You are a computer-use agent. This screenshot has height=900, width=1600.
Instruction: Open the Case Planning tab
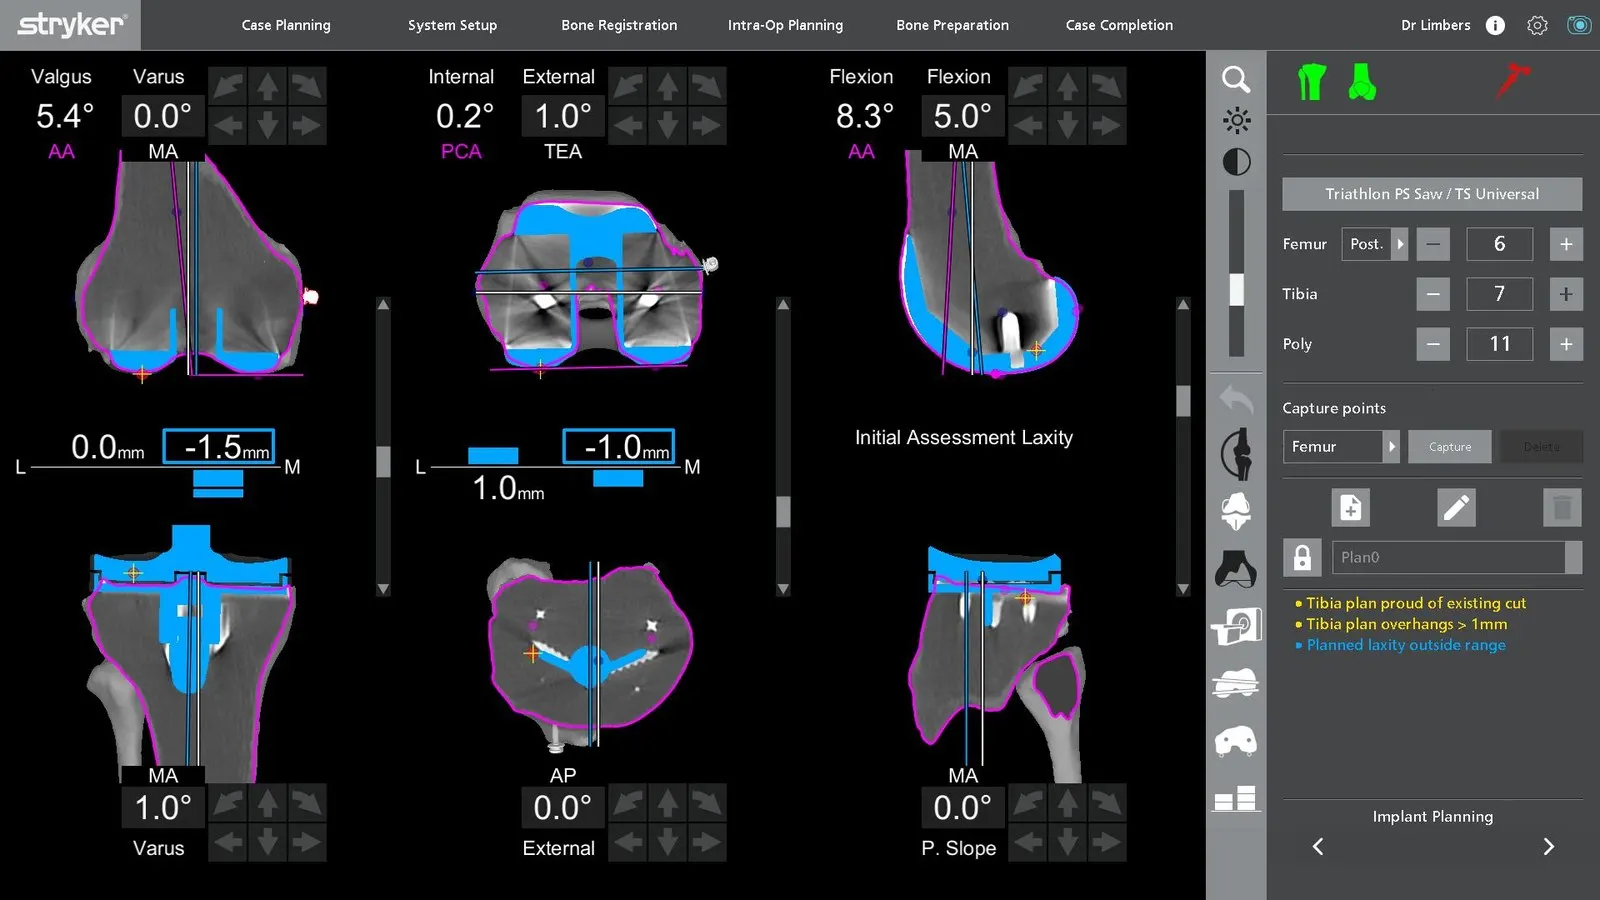pyautogui.click(x=286, y=25)
